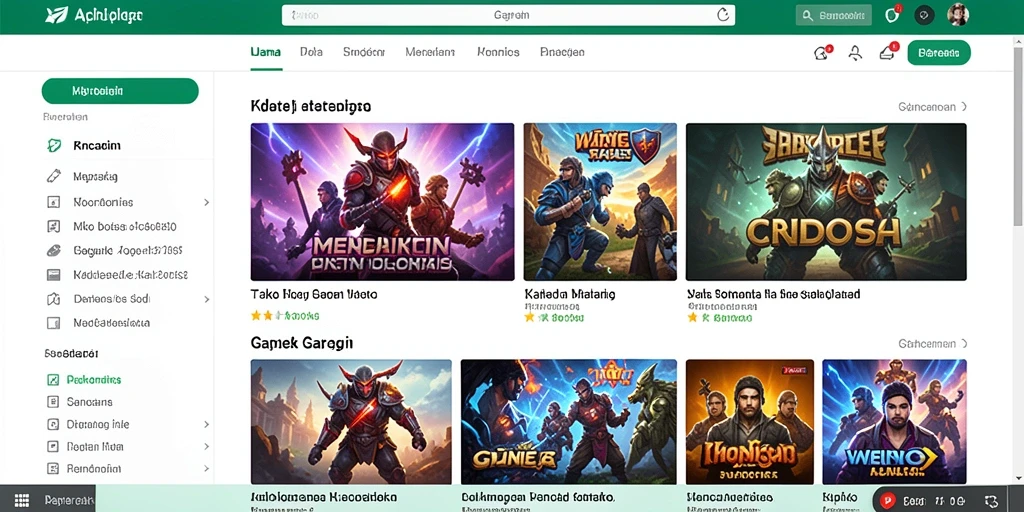Click the card icon beside Kaddeeedle
1024x512 pixels.
pos(54,275)
